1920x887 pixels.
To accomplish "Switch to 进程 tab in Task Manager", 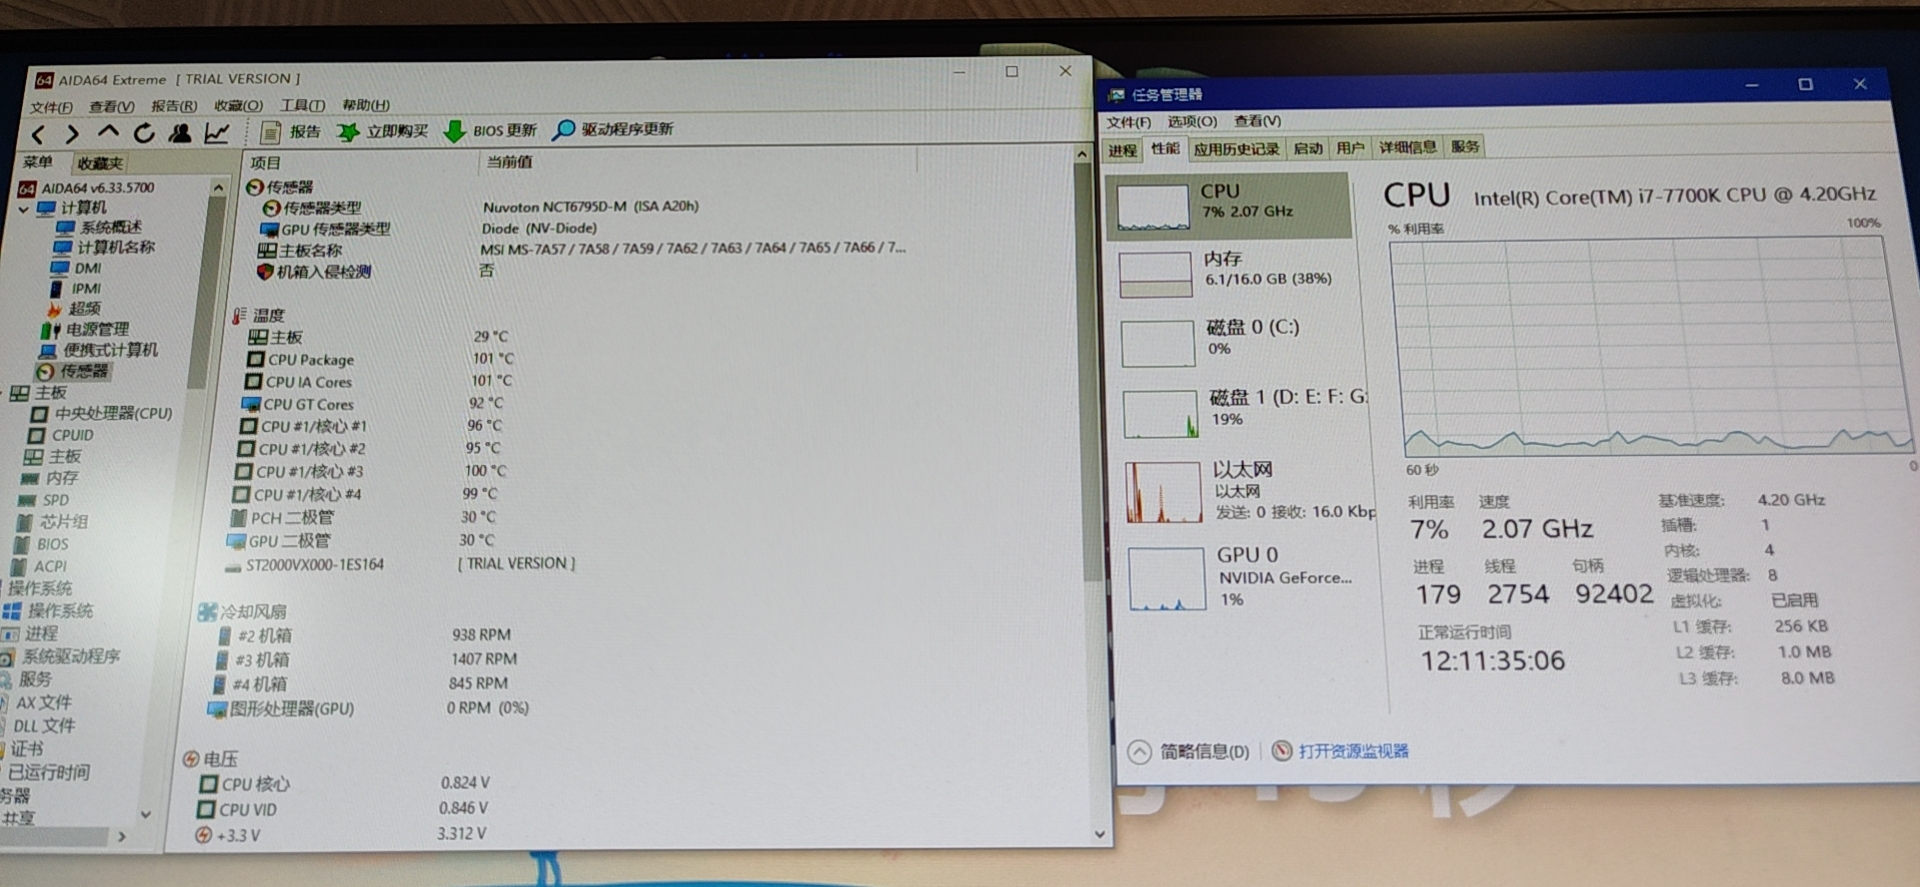I will [1122, 150].
